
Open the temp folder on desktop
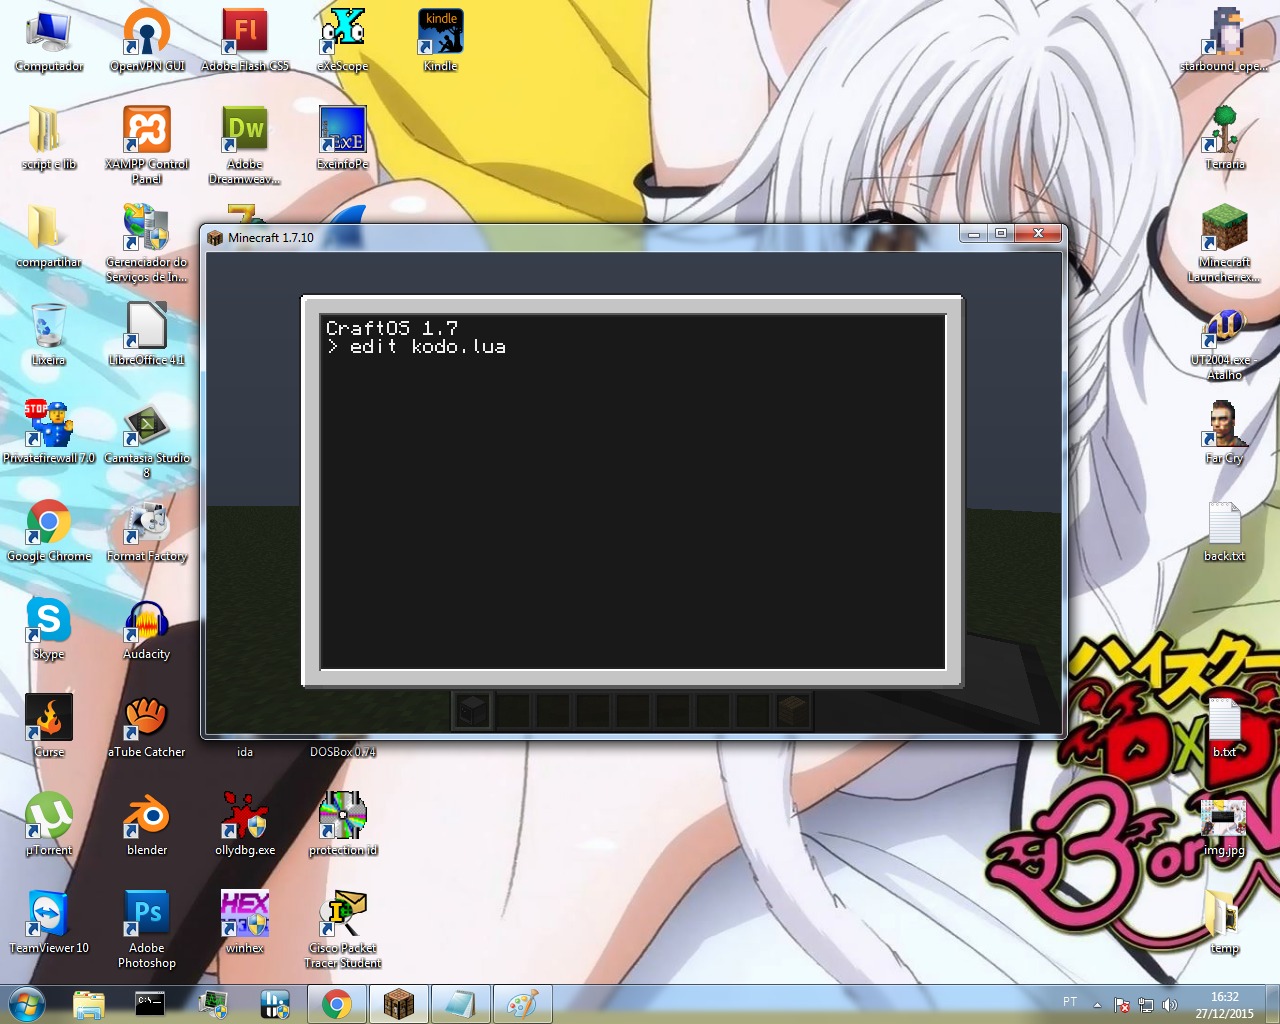tap(1224, 922)
